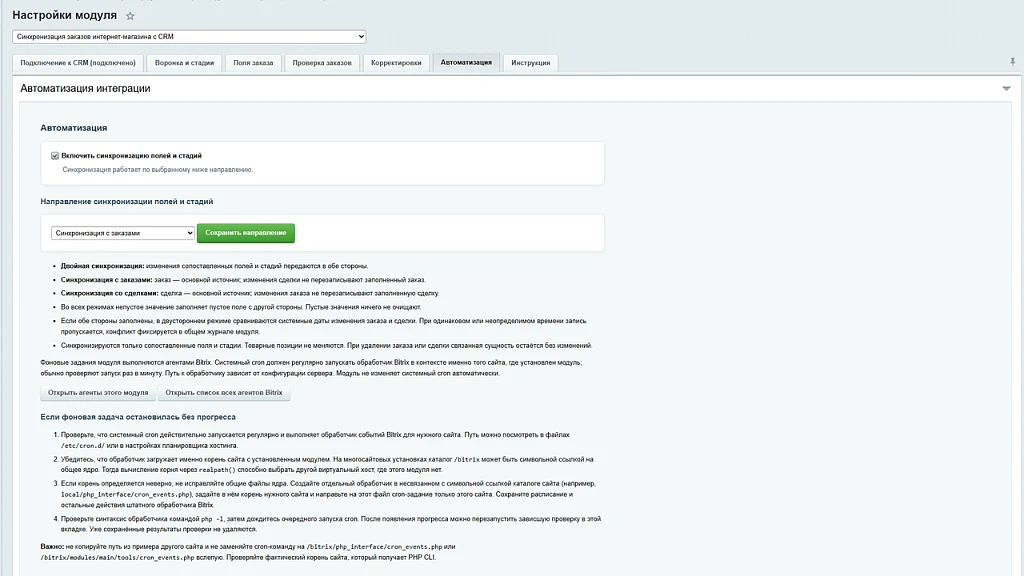Open the Воронка и стадии tab
Screen dimensions: 1024x576
[x=184, y=63]
